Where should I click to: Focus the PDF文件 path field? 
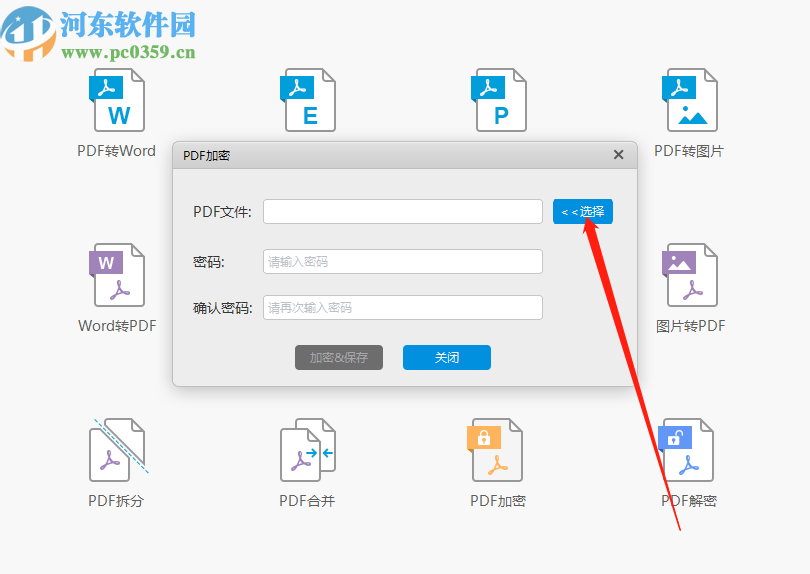(403, 212)
